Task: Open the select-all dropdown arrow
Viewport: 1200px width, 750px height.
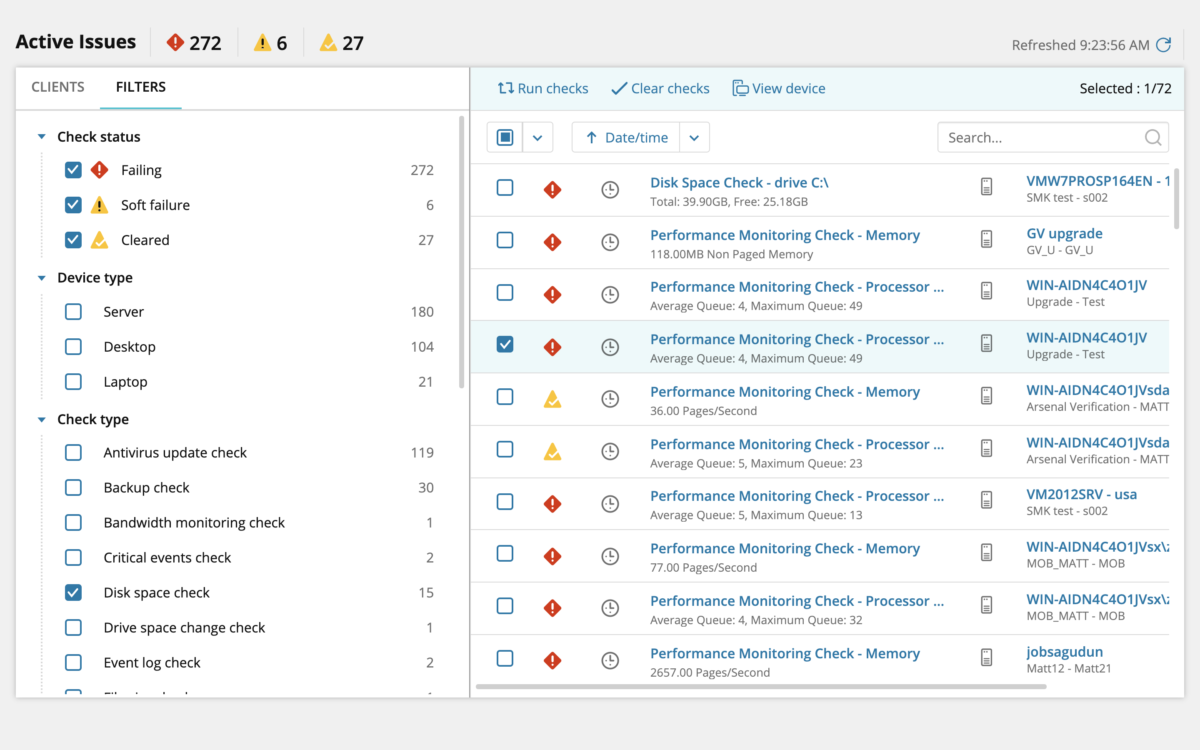Action: [x=537, y=137]
